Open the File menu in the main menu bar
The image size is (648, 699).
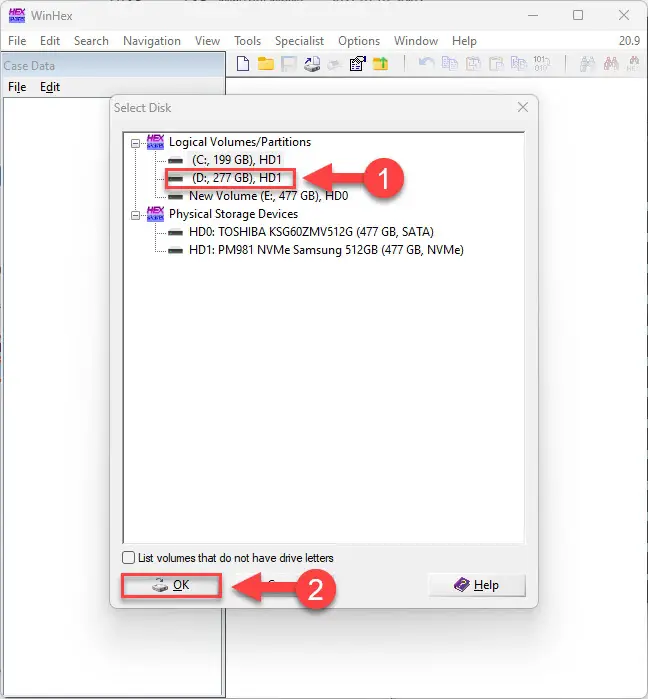click(17, 41)
